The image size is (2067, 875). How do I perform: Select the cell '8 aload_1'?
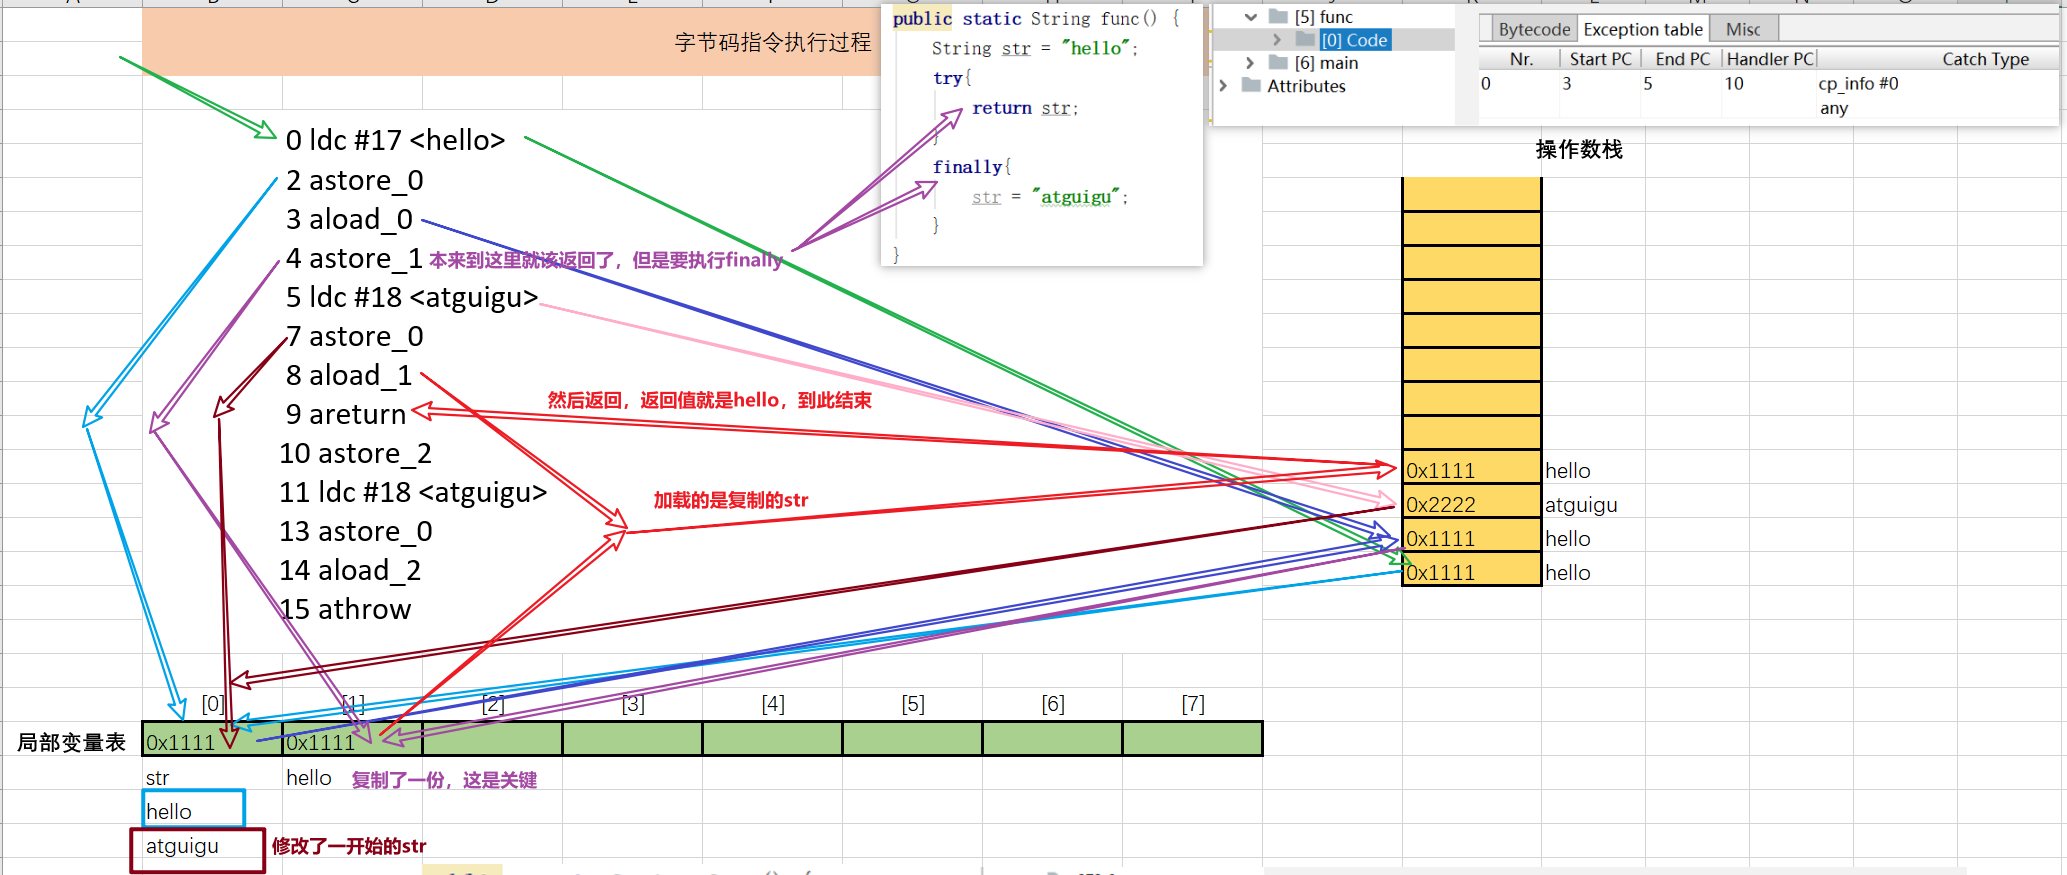[x=349, y=375]
